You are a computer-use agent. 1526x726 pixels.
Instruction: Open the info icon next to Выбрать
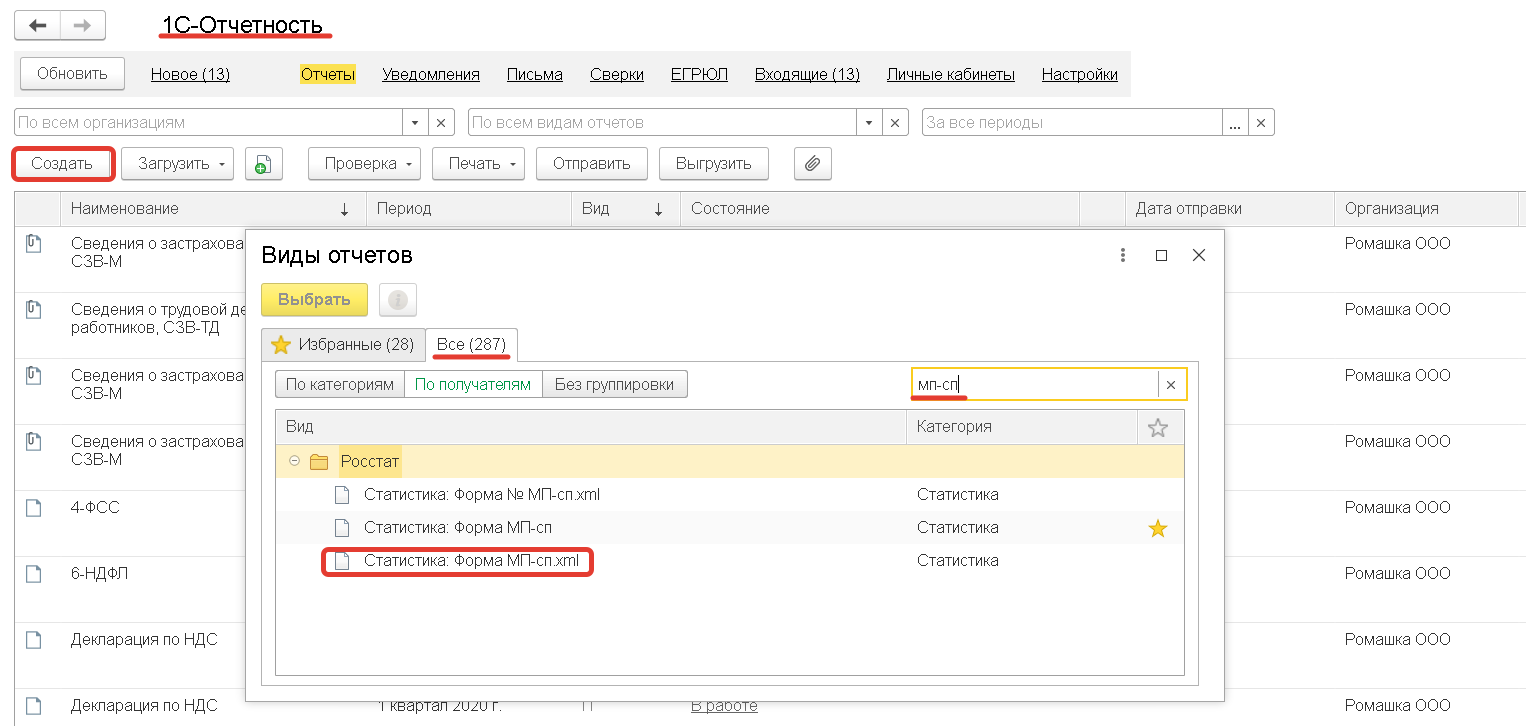[x=397, y=299]
